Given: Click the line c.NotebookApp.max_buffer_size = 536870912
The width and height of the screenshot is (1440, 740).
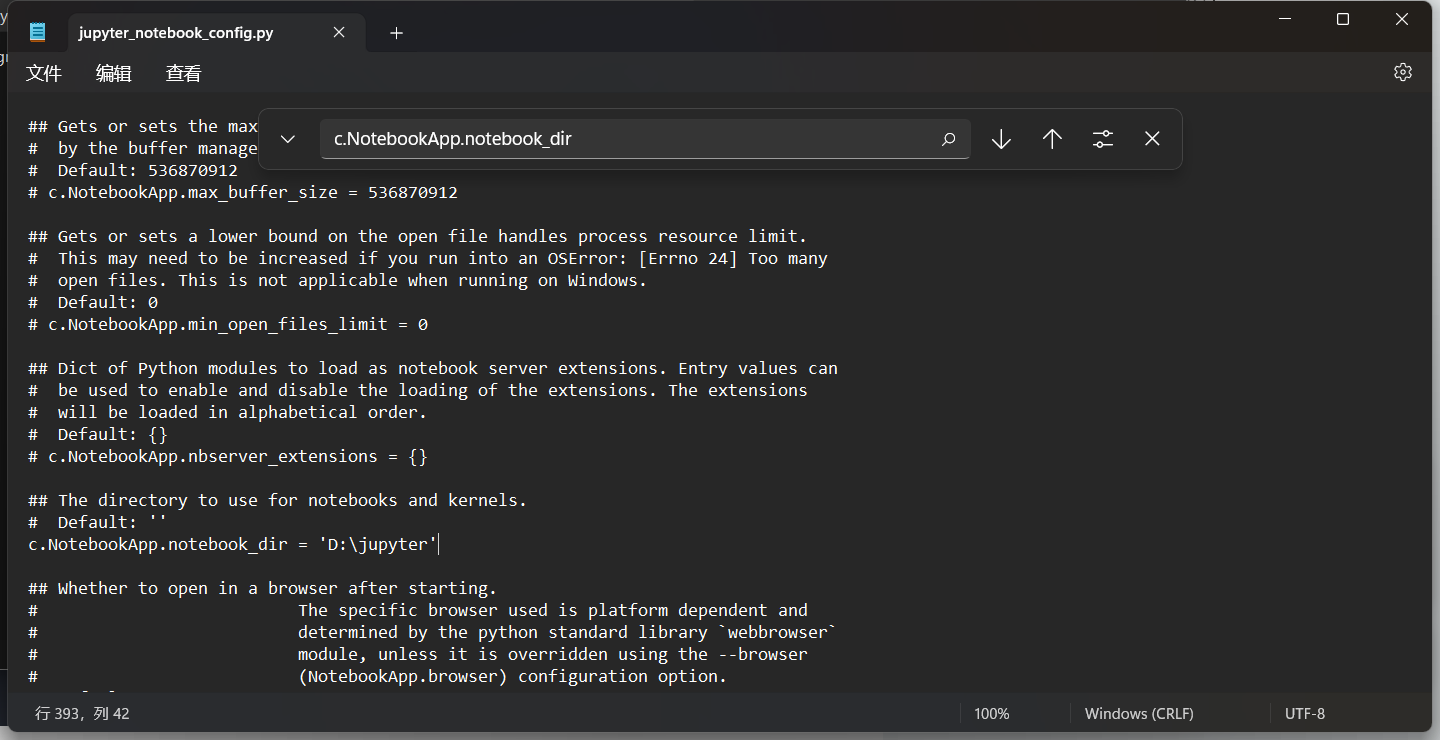Looking at the screenshot, I should point(243,192).
